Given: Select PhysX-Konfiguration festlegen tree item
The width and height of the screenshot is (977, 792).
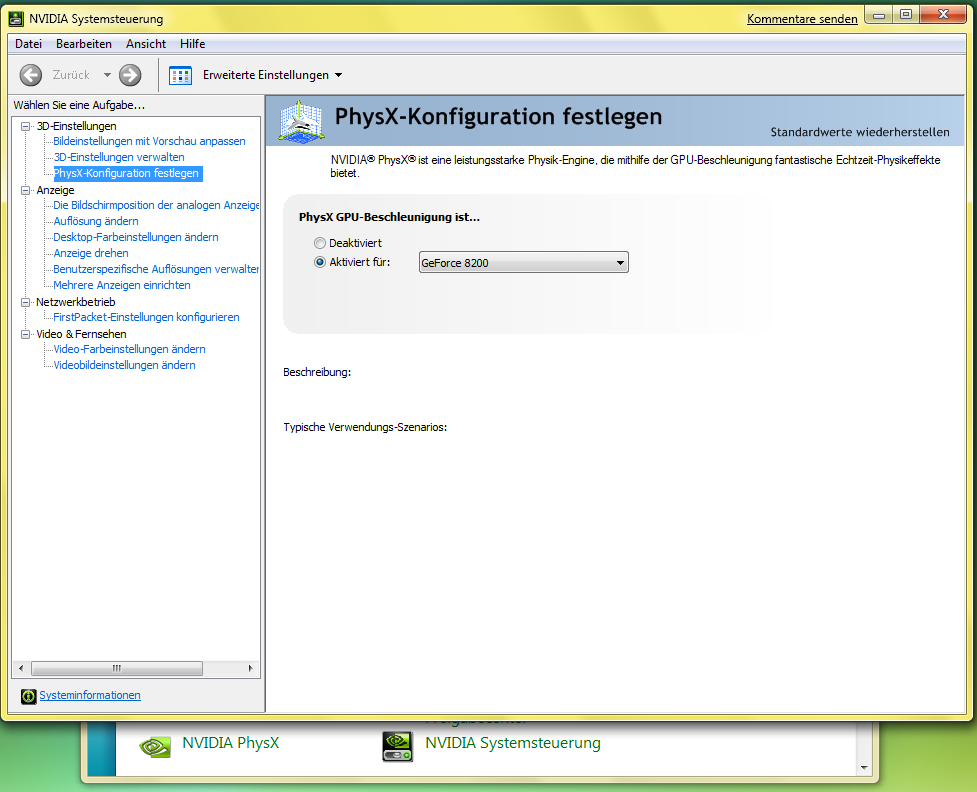Looking at the screenshot, I should (126, 173).
